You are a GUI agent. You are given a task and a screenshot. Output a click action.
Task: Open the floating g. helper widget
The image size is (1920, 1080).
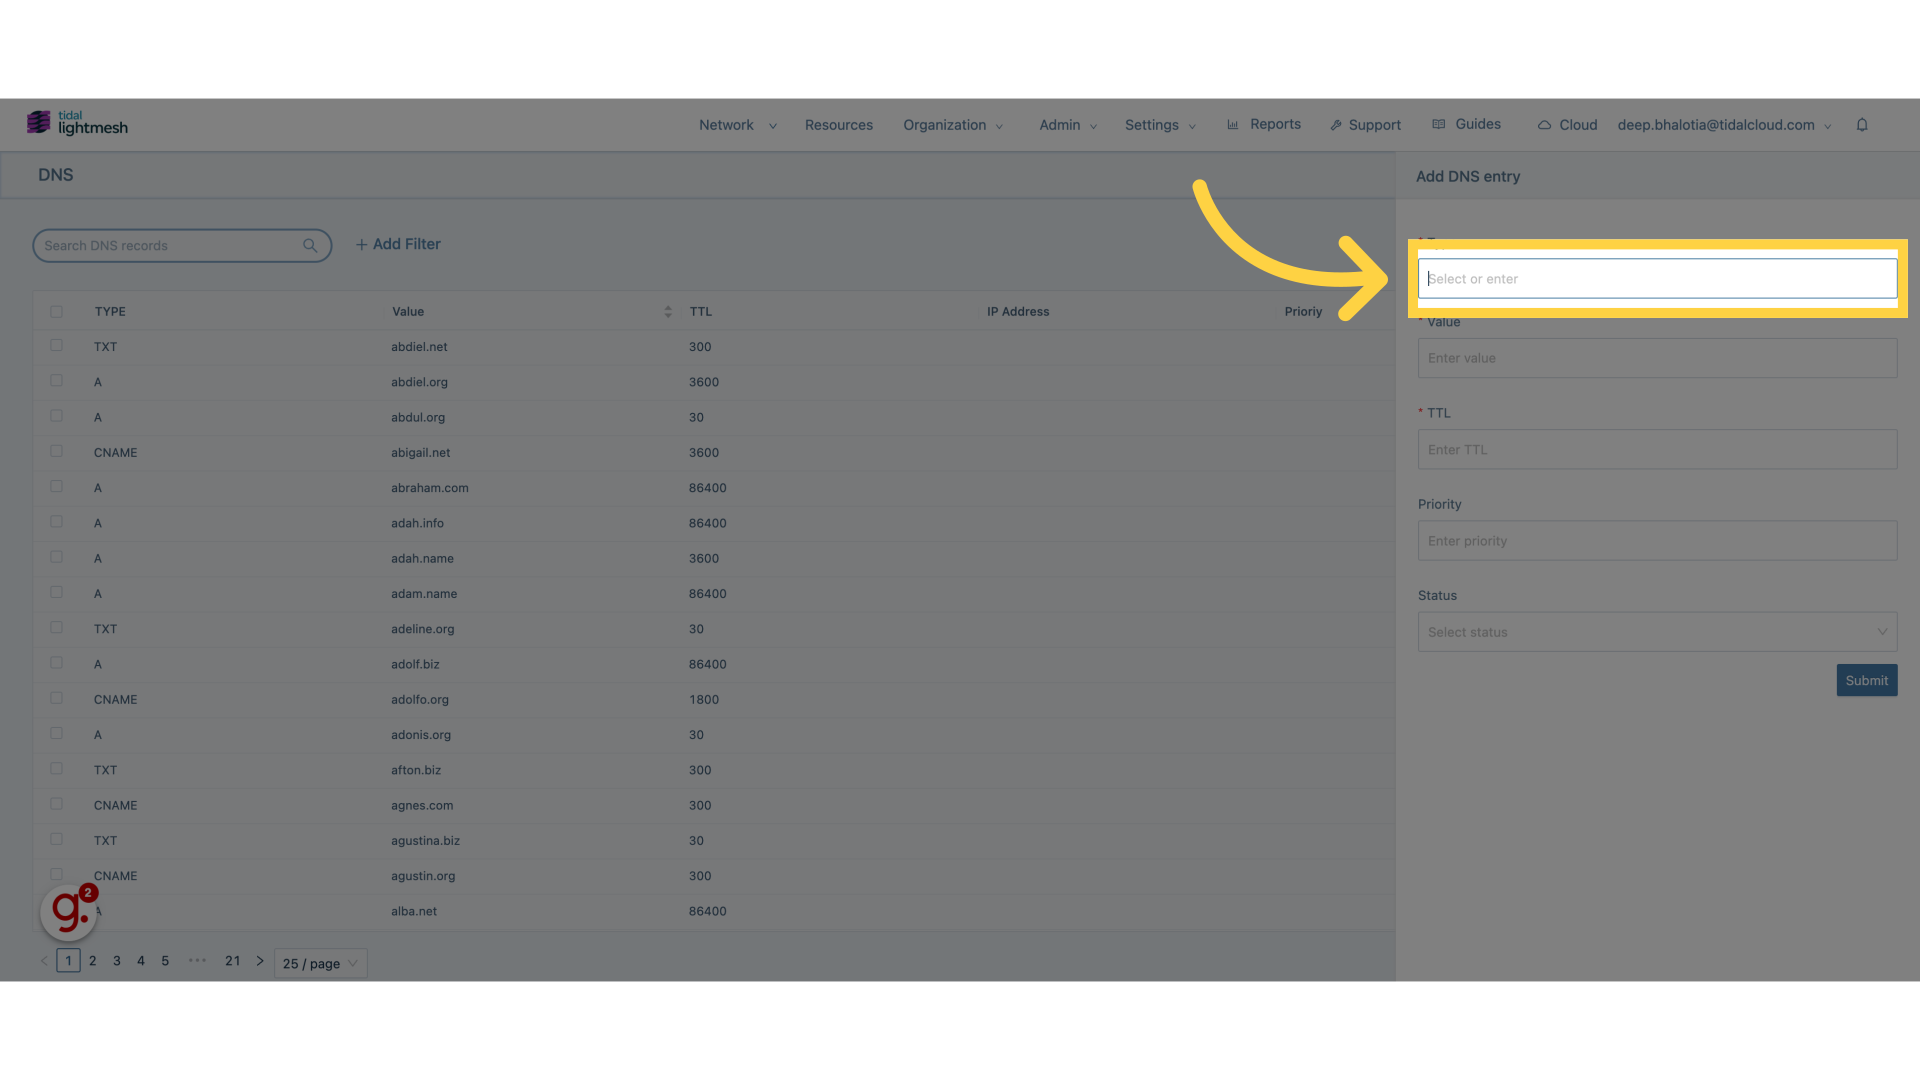pos(69,911)
